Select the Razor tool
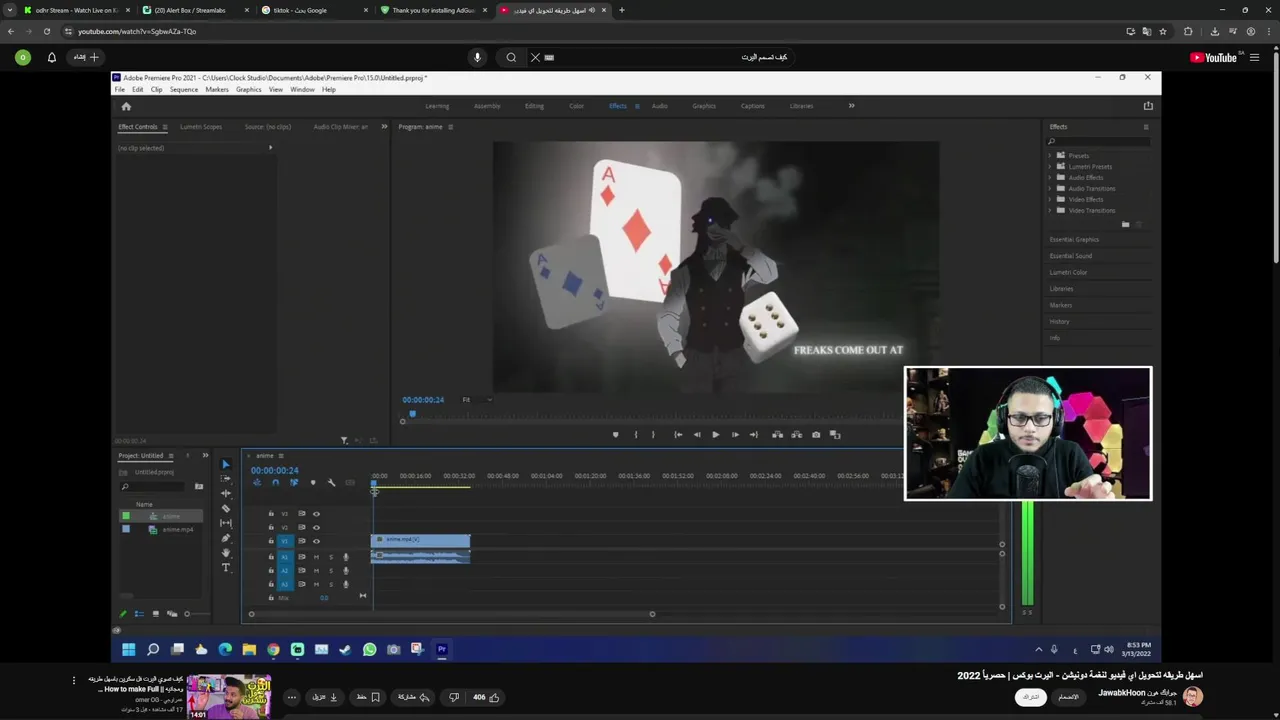This screenshot has width=1280, height=720. click(x=225, y=508)
